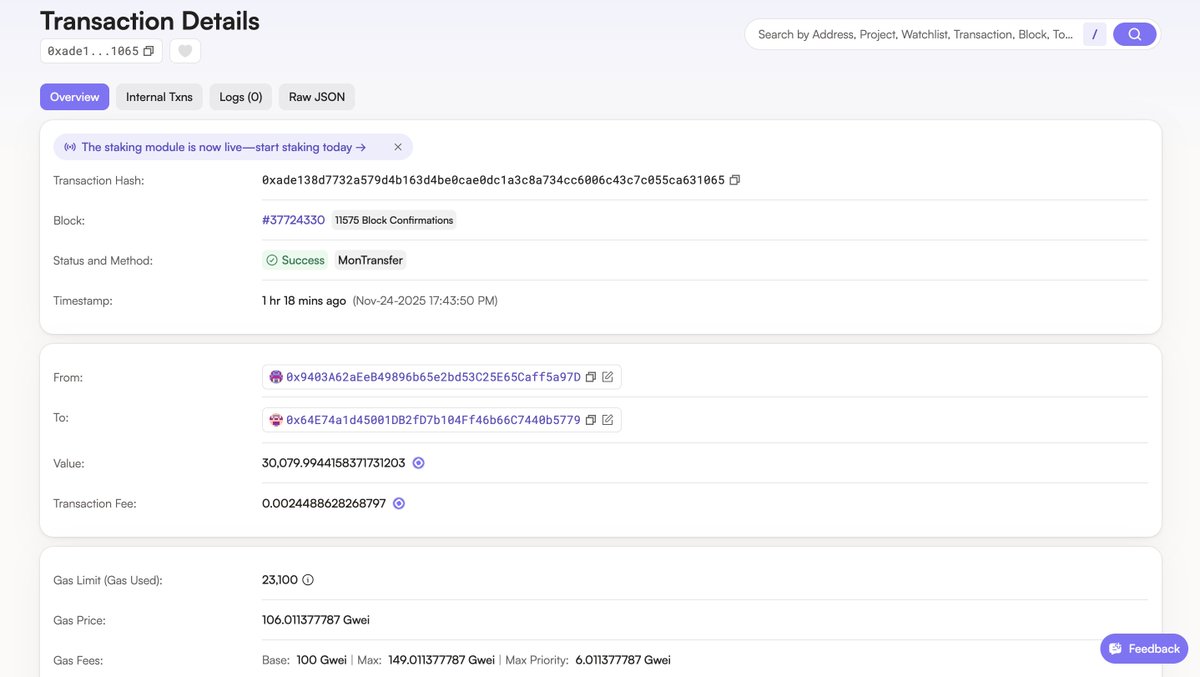Click the full transaction hash text

[493, 180]
